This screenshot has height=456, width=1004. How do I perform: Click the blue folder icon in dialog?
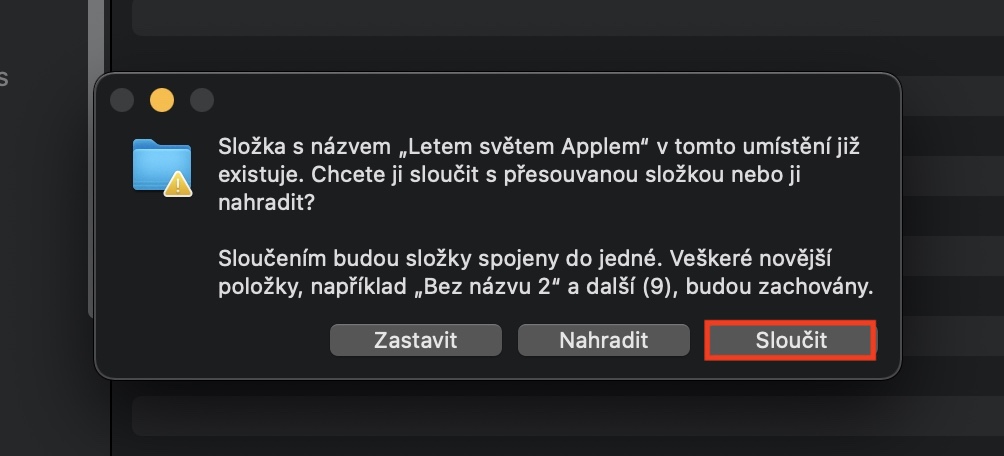pos(160,163)
